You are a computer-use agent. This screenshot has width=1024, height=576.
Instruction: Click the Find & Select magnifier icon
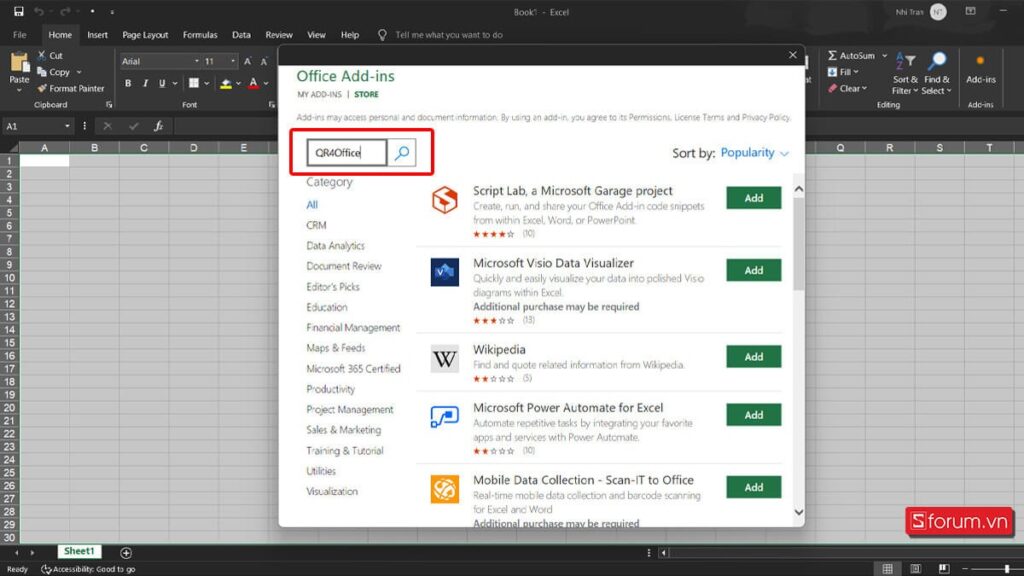[937, 61]
